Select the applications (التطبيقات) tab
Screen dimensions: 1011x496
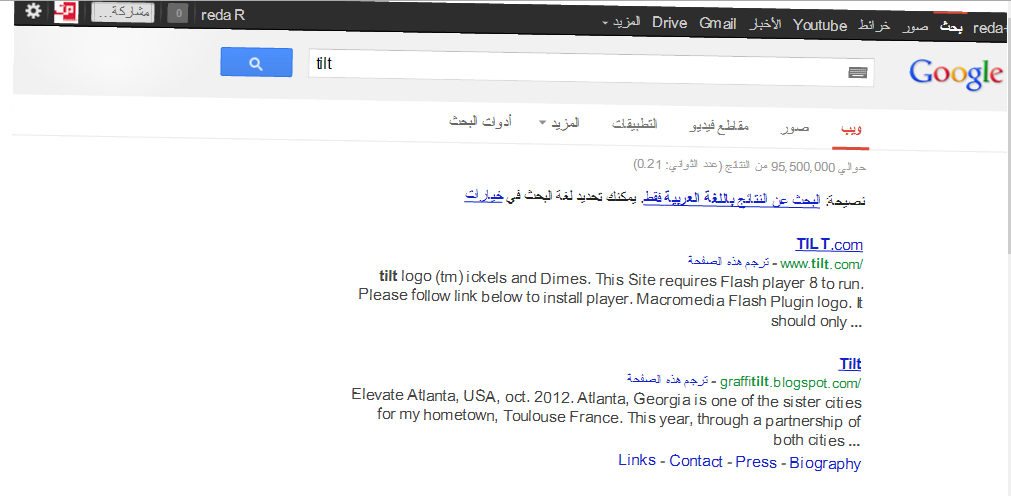click(634, 123)
